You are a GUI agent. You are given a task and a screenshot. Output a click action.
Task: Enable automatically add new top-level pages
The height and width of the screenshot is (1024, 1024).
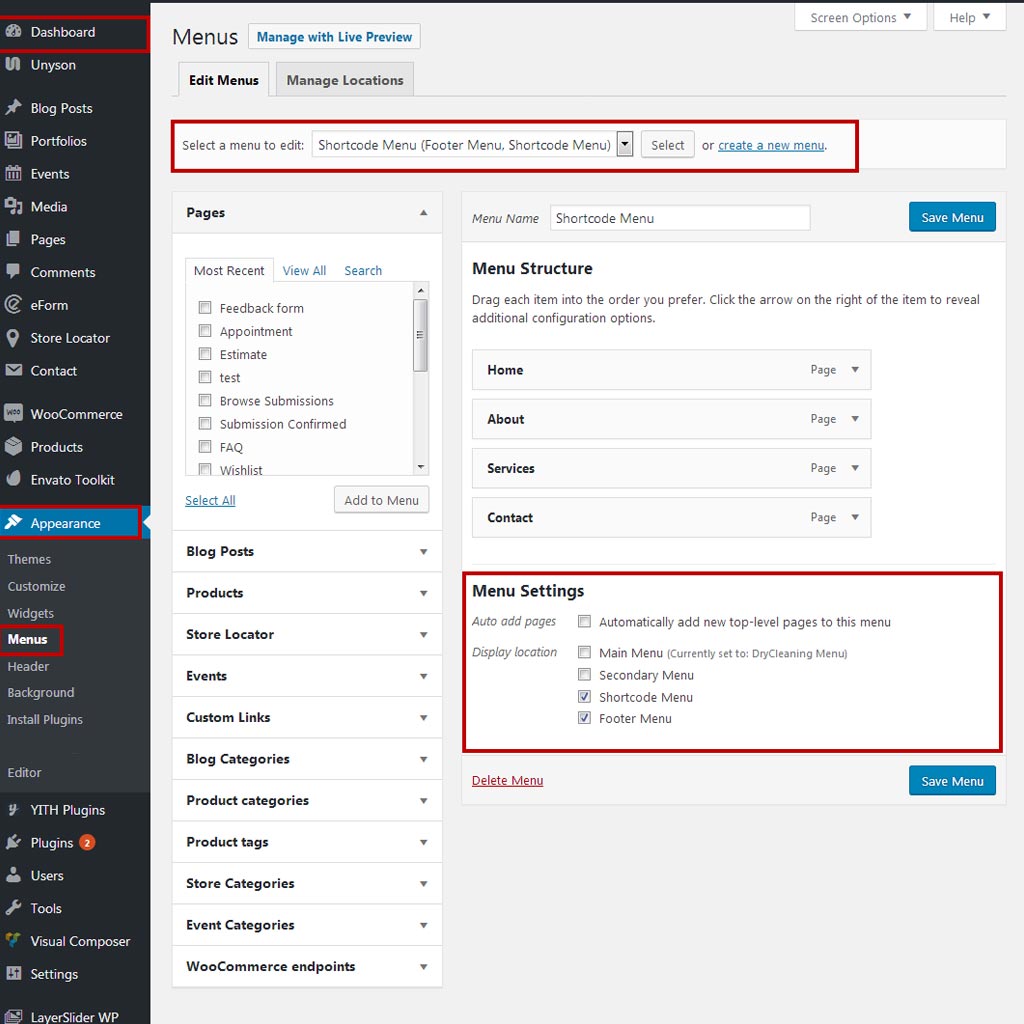tap(584, 621)
